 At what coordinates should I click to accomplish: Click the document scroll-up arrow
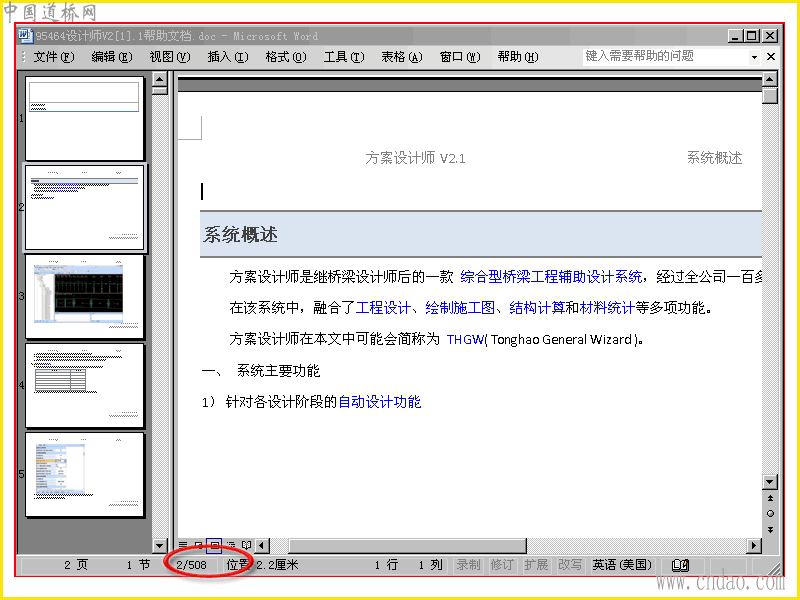pyautogui.click(x=769, y=79)
